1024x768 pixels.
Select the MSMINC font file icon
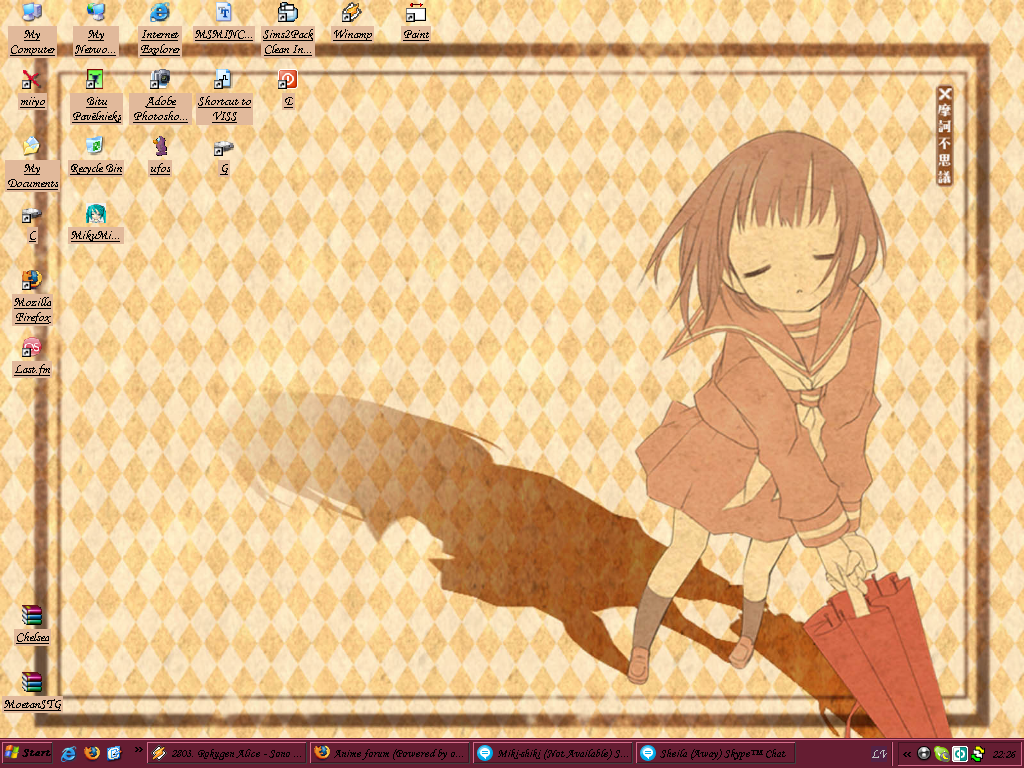pos(224,22)
